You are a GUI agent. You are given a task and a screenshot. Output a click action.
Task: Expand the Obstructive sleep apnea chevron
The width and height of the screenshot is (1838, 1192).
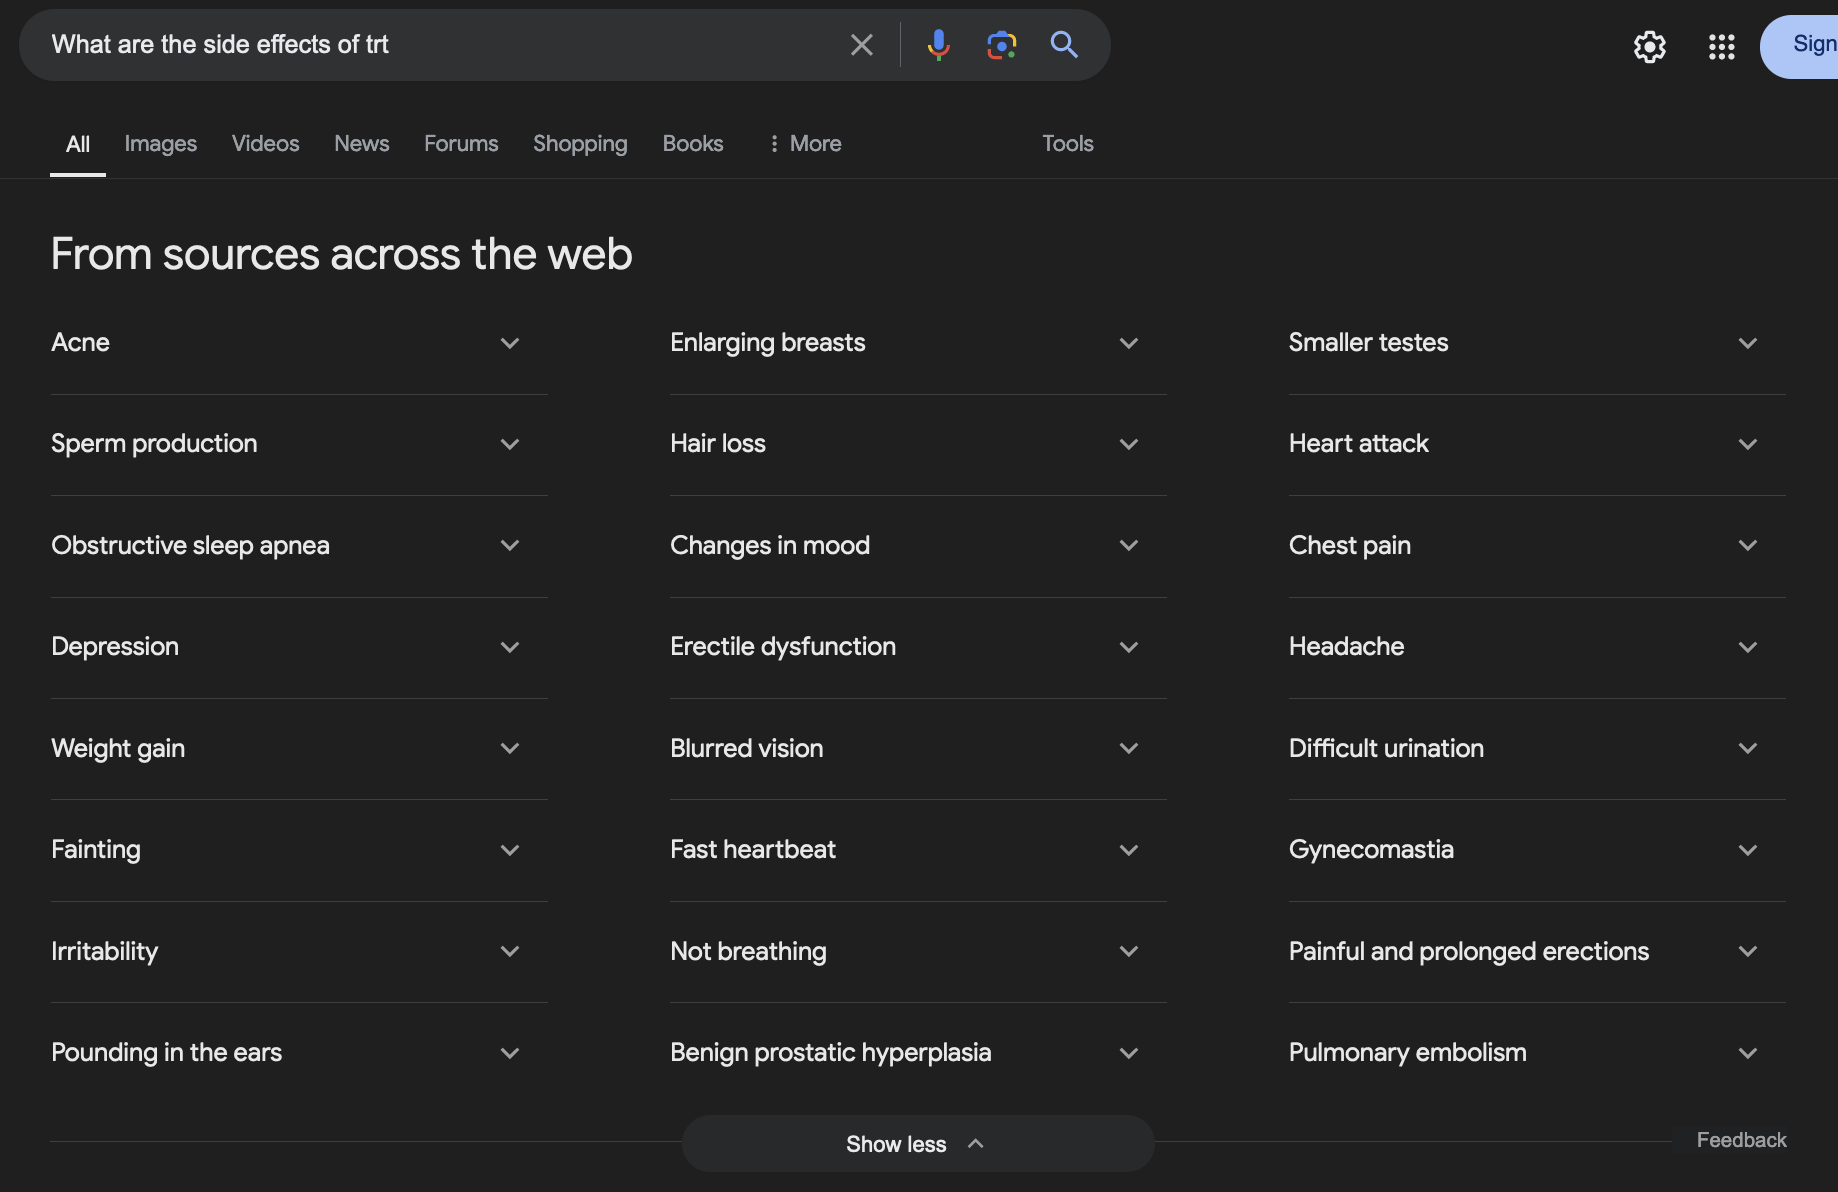[510, 545]
